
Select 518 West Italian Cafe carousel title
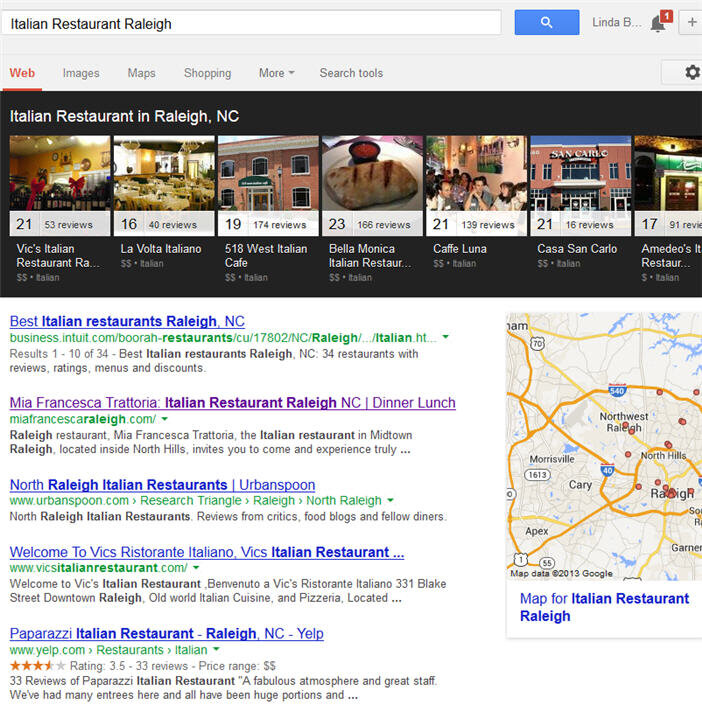(x=266, y=256)
